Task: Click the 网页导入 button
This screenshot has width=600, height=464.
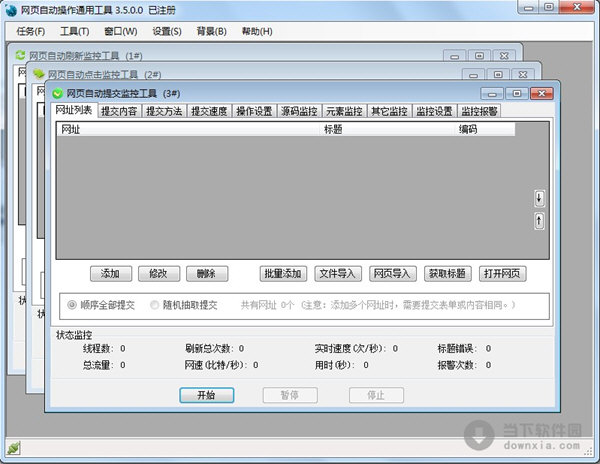Action: pos(393,274)
